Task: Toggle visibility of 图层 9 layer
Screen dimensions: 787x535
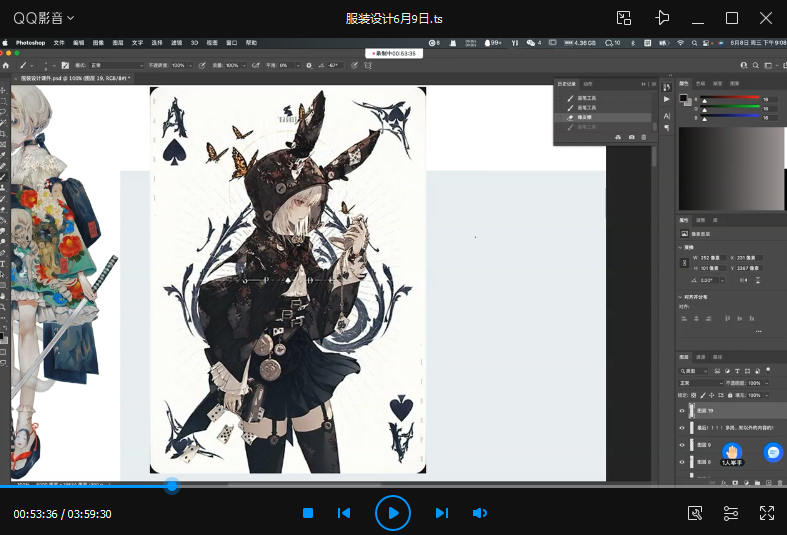Action: click(x=682, y=444)
